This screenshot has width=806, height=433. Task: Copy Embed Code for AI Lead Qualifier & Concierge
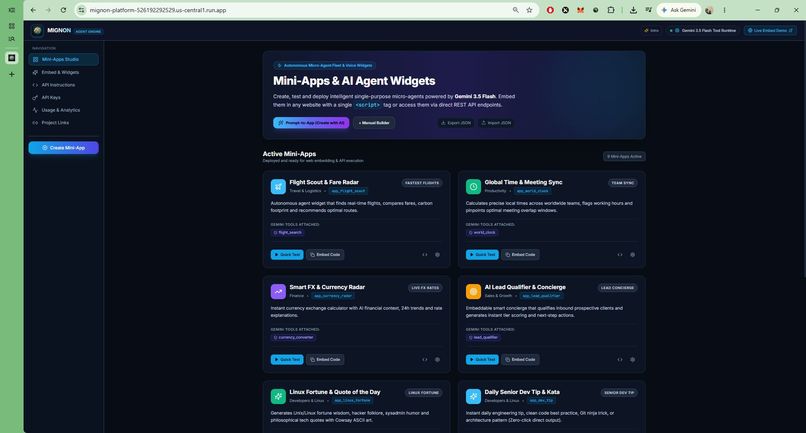[520, 359]
